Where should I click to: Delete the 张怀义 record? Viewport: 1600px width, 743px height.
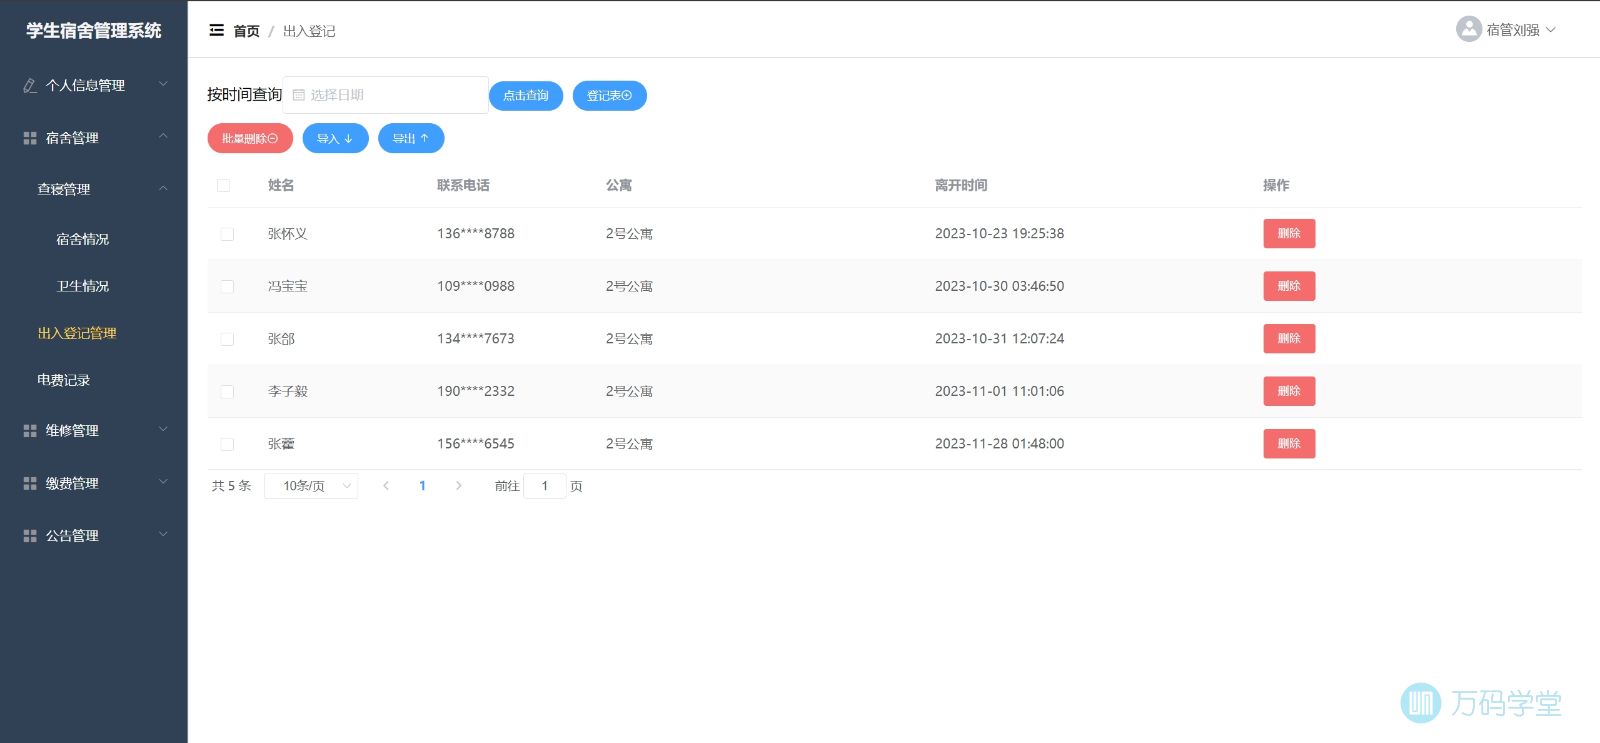click(x=1289, y=233)
